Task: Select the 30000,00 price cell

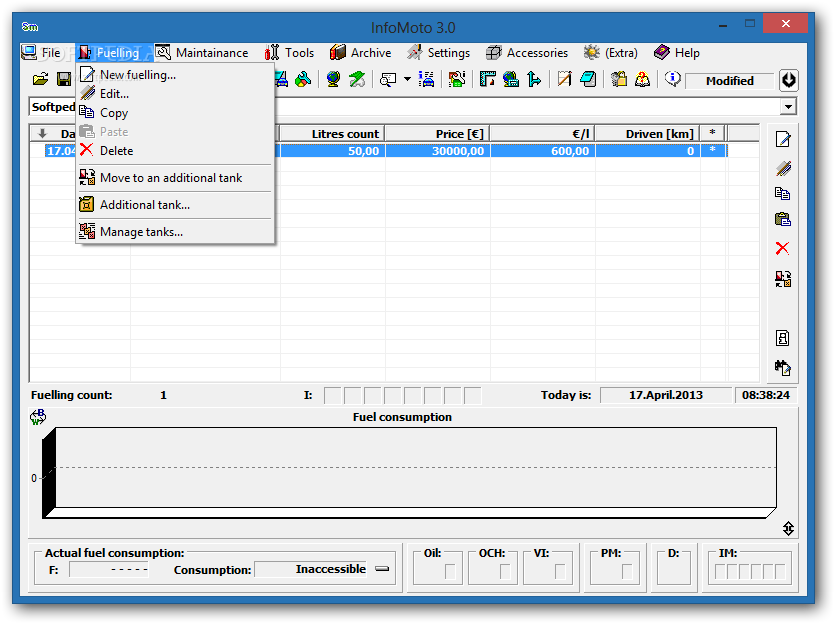Action: click(x=437, y=151)
